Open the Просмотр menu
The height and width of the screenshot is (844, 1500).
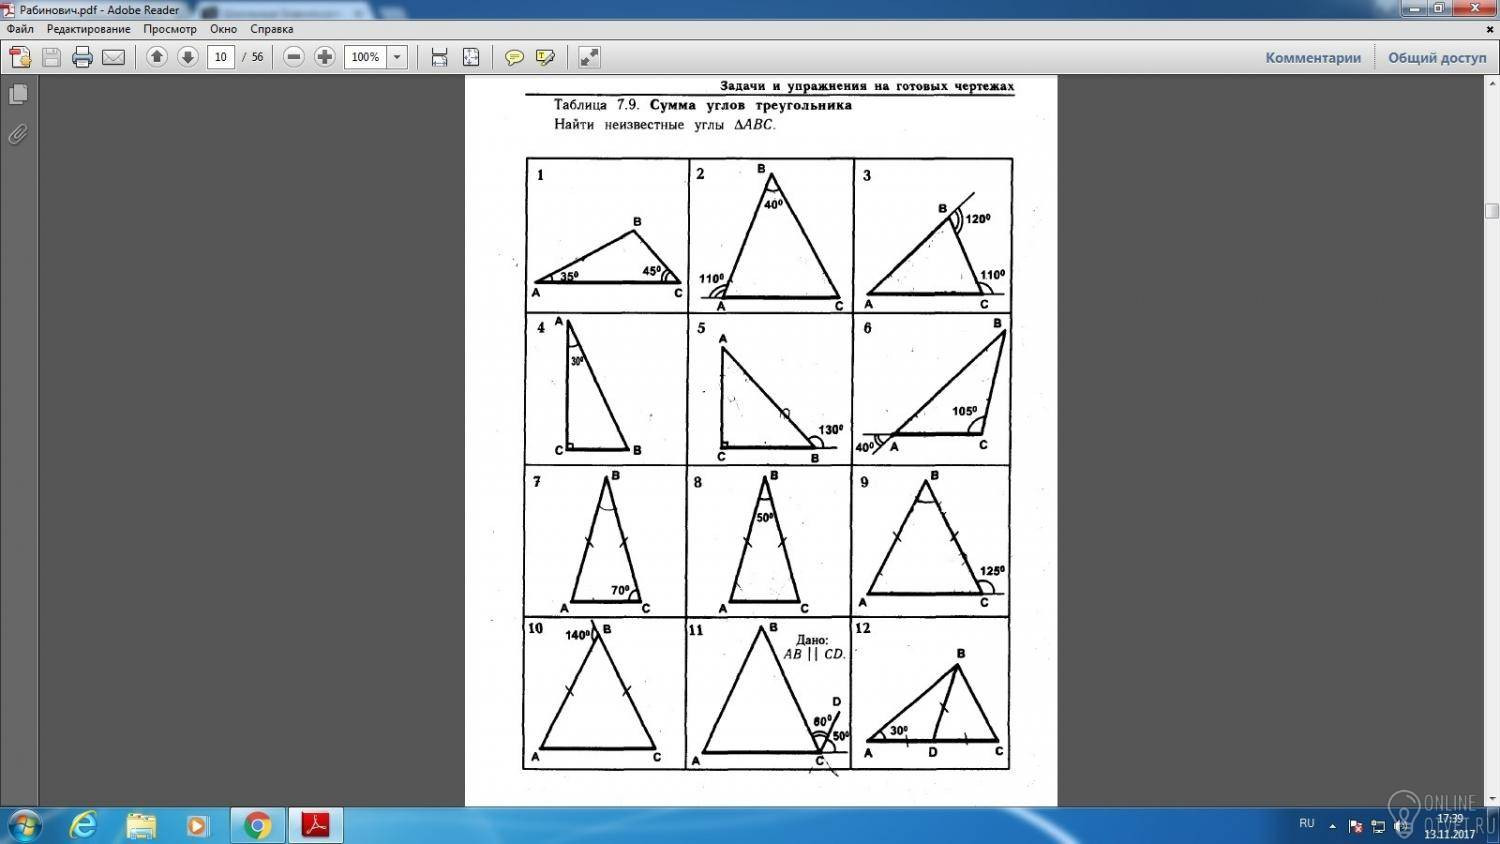coord(170,29)
